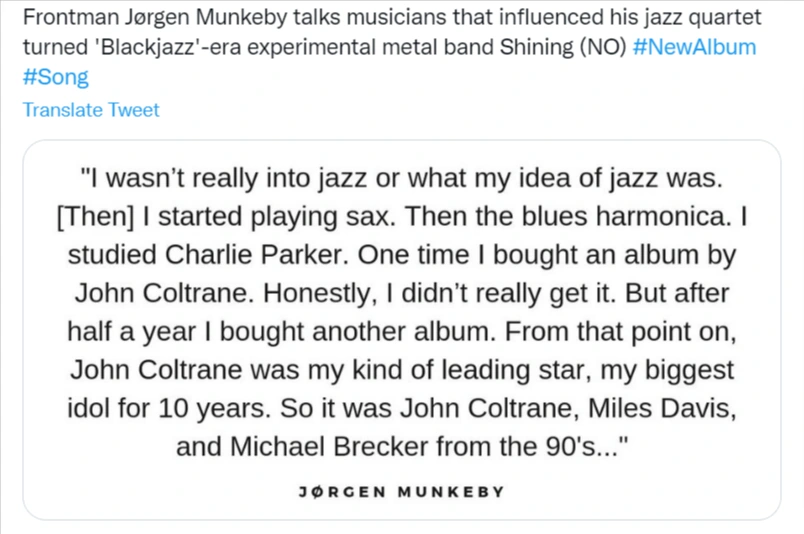Open the #Song hashtag link
The width and height of the screenshot is (804, 534).
[56, 78]
